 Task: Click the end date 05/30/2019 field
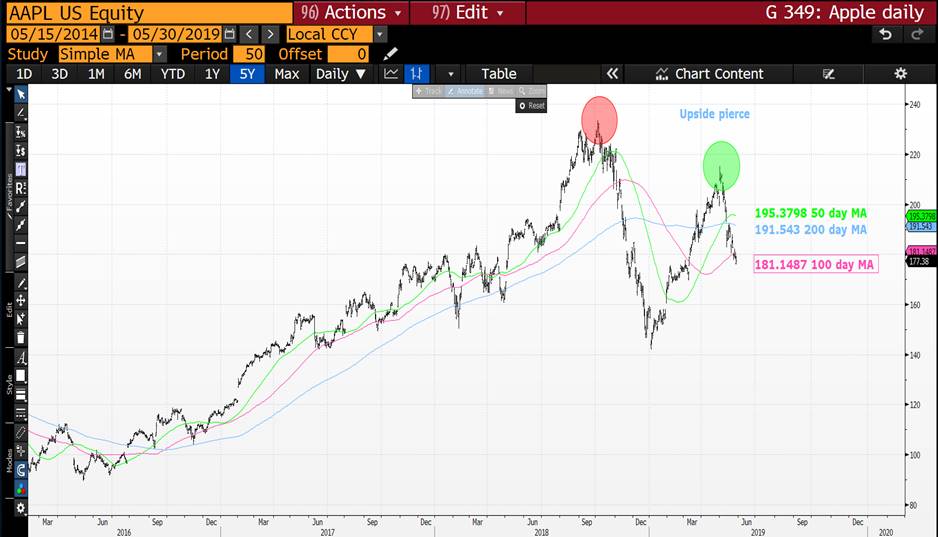click(x=176, y=34)
